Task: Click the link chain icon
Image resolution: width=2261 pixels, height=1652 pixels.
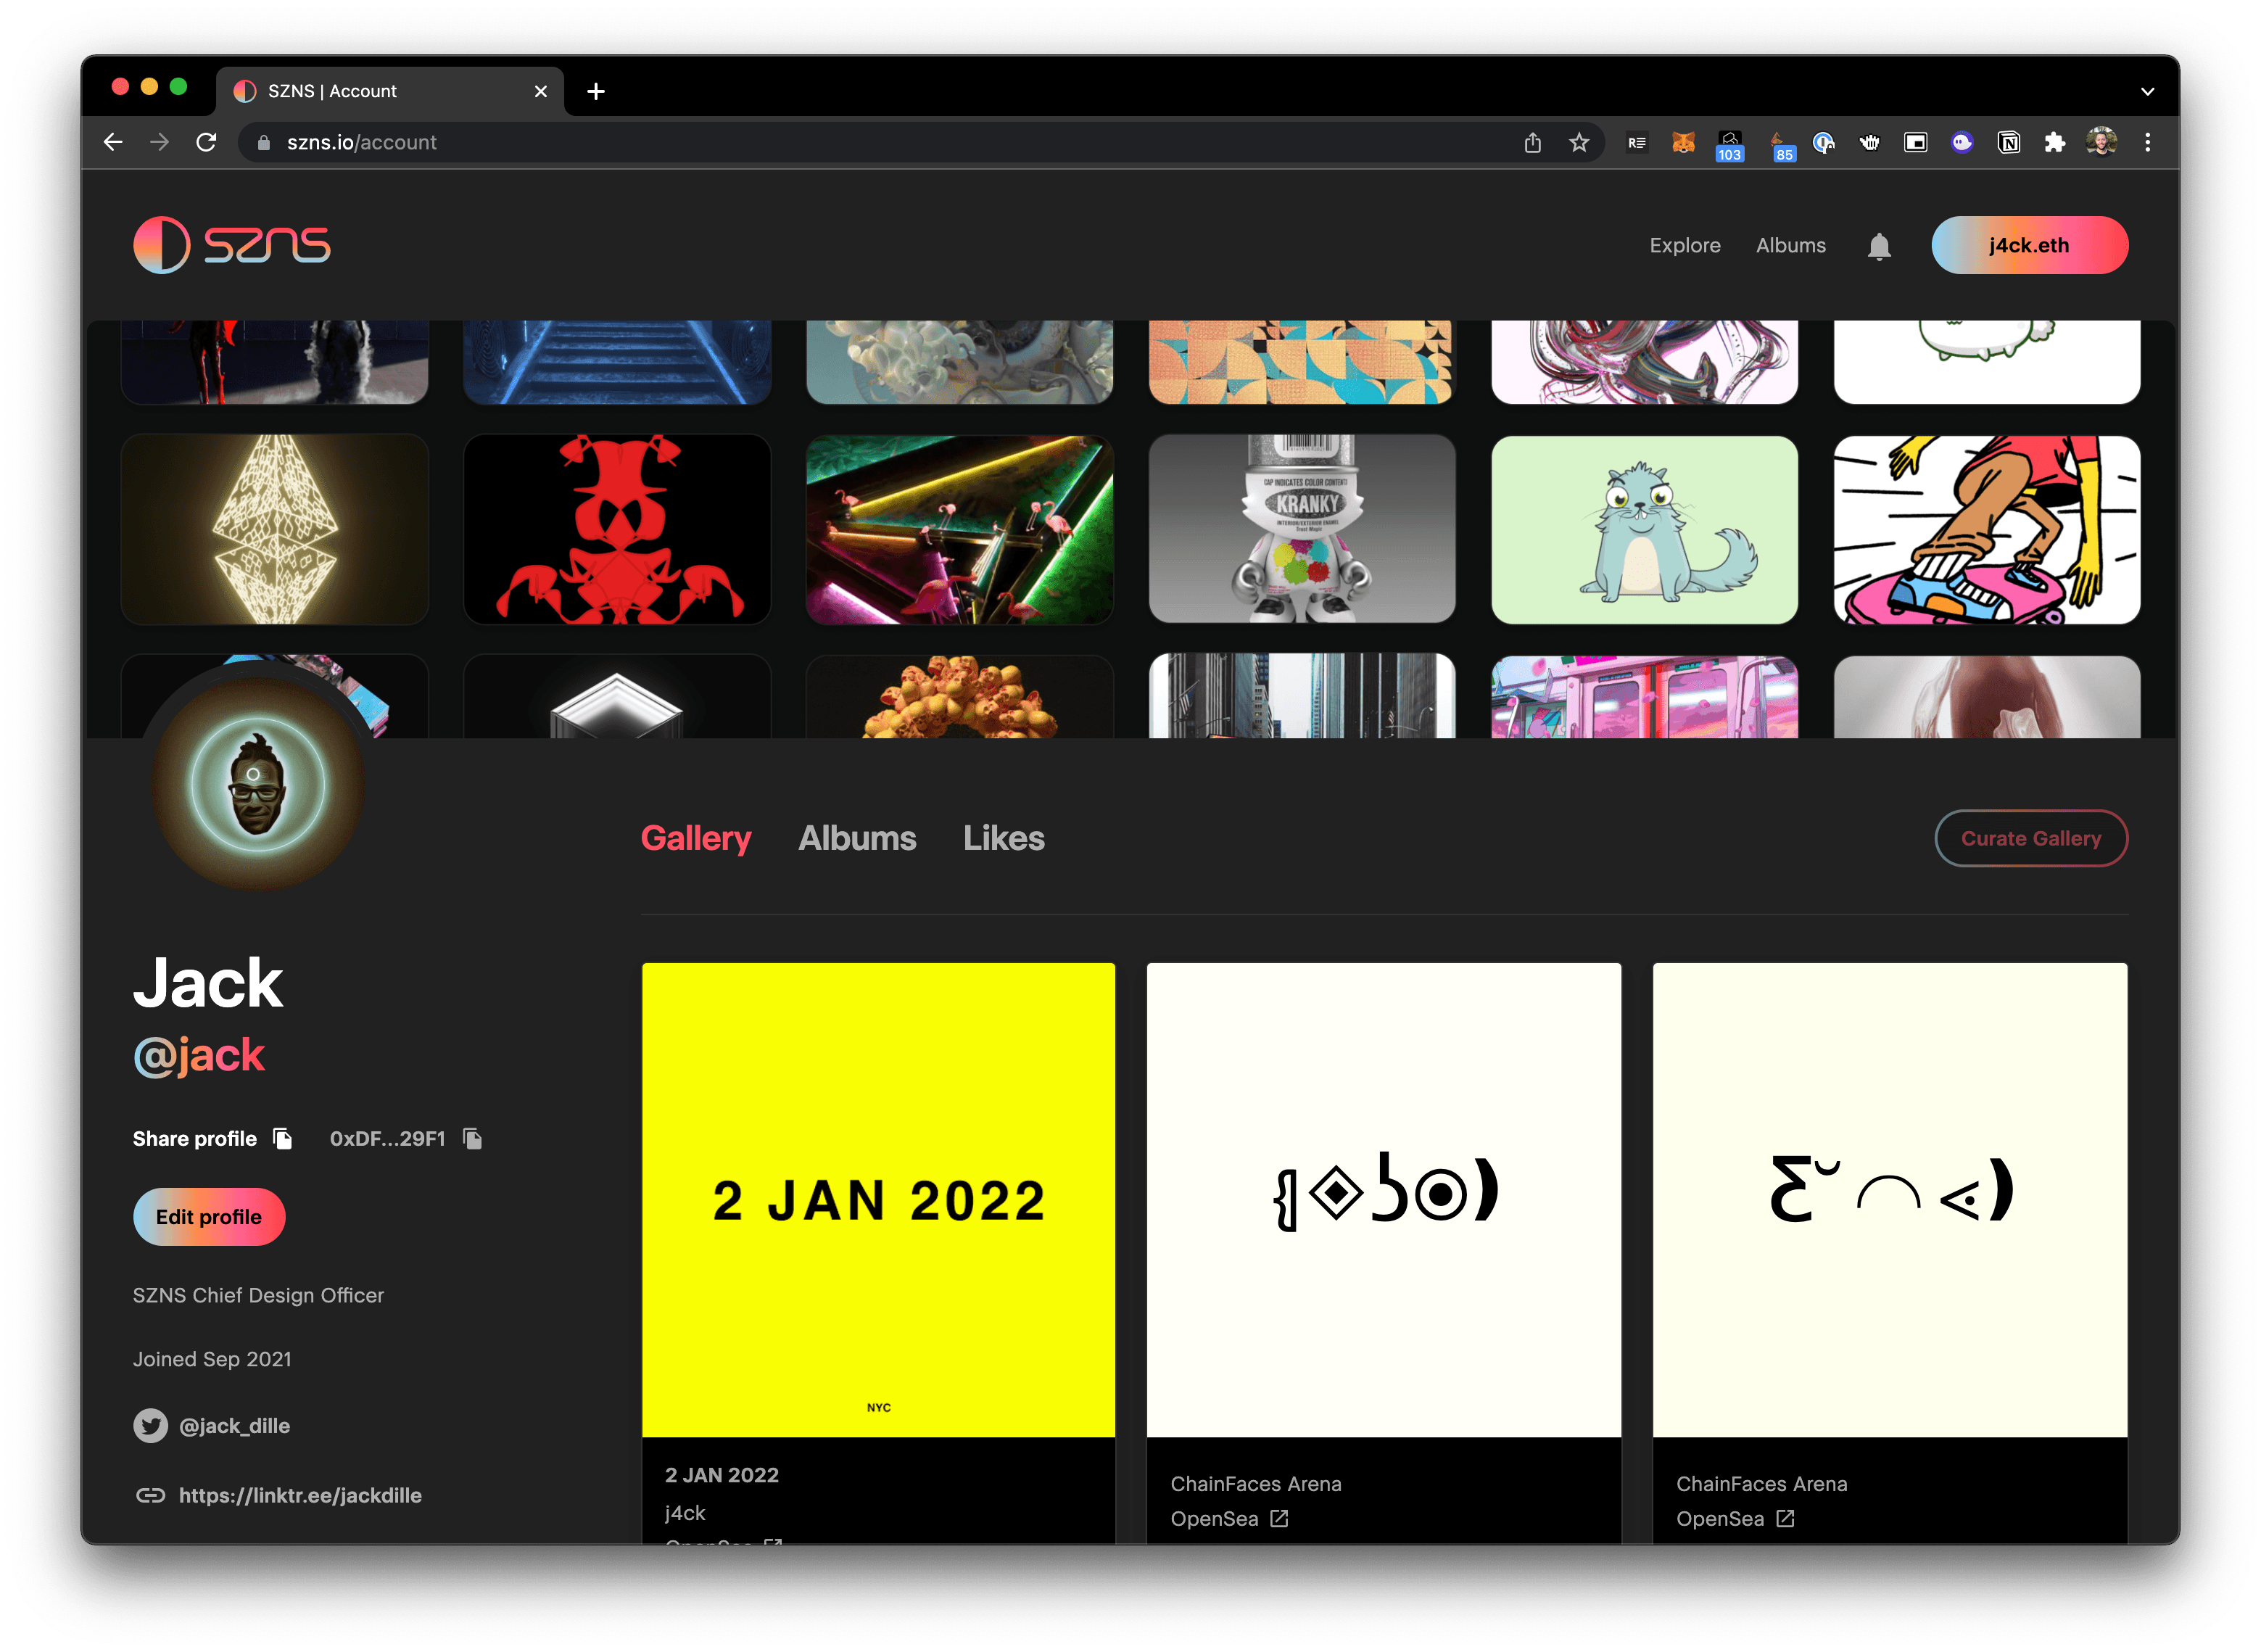Action: coord(151,1496)
